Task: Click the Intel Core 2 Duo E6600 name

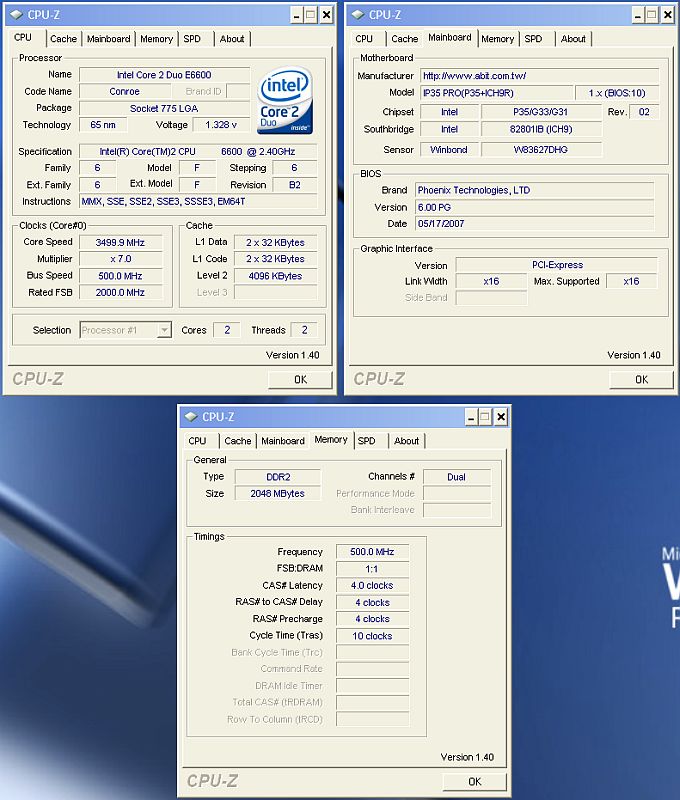Action: click(164, 75)
